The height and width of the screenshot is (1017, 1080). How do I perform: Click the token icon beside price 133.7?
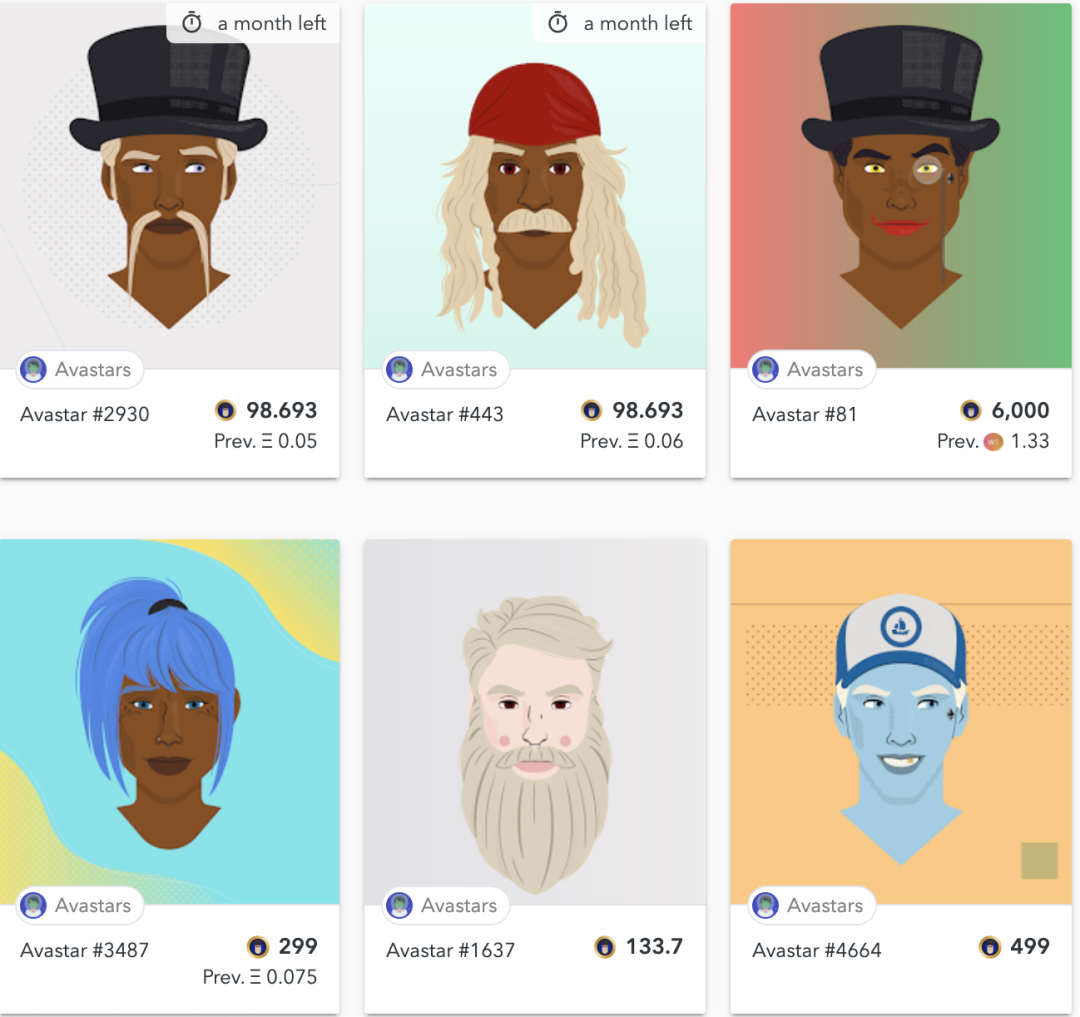coord(605,947)
